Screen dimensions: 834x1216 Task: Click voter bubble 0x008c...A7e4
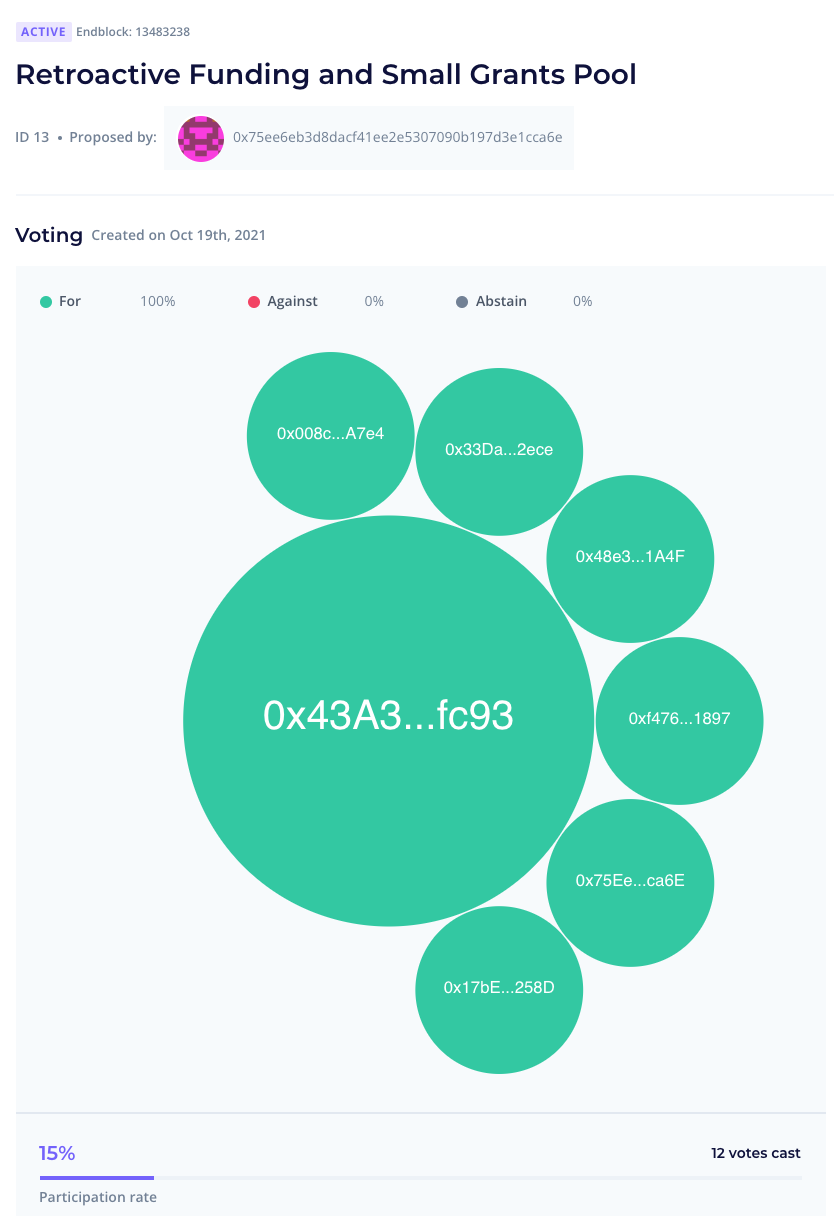point(331,435)
